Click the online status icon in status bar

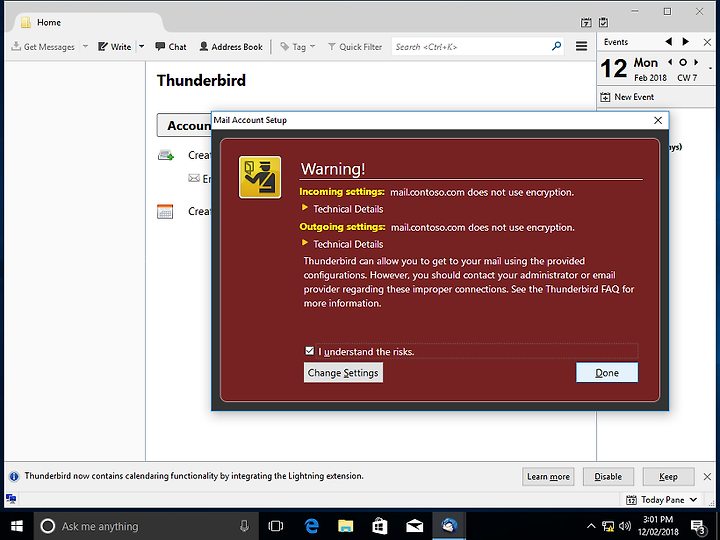click(x=11, y=499)
